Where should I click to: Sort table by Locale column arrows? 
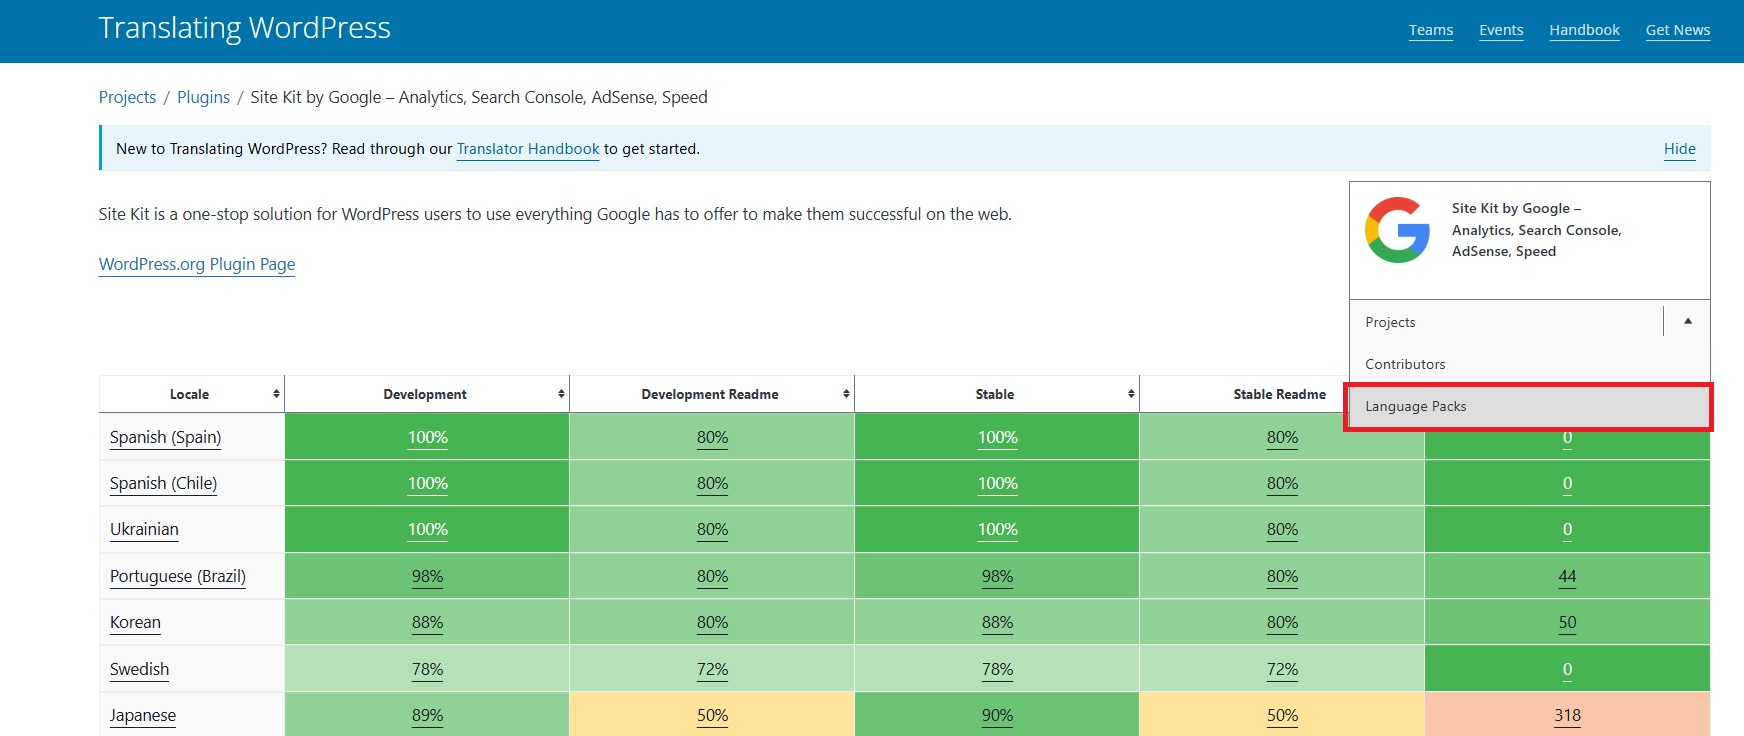pyautogui.click(x=276, y=394)
